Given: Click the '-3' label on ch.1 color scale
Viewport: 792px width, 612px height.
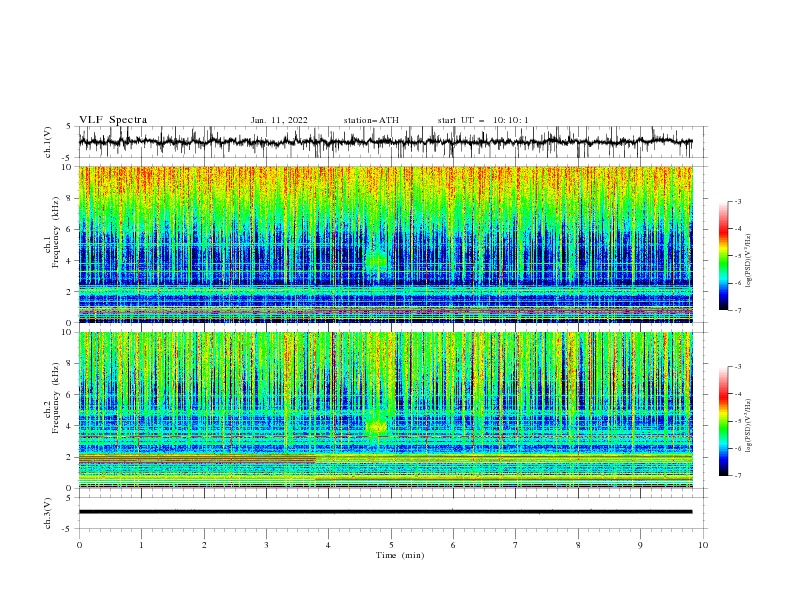Looking at the screenshot, I should 737,201.
